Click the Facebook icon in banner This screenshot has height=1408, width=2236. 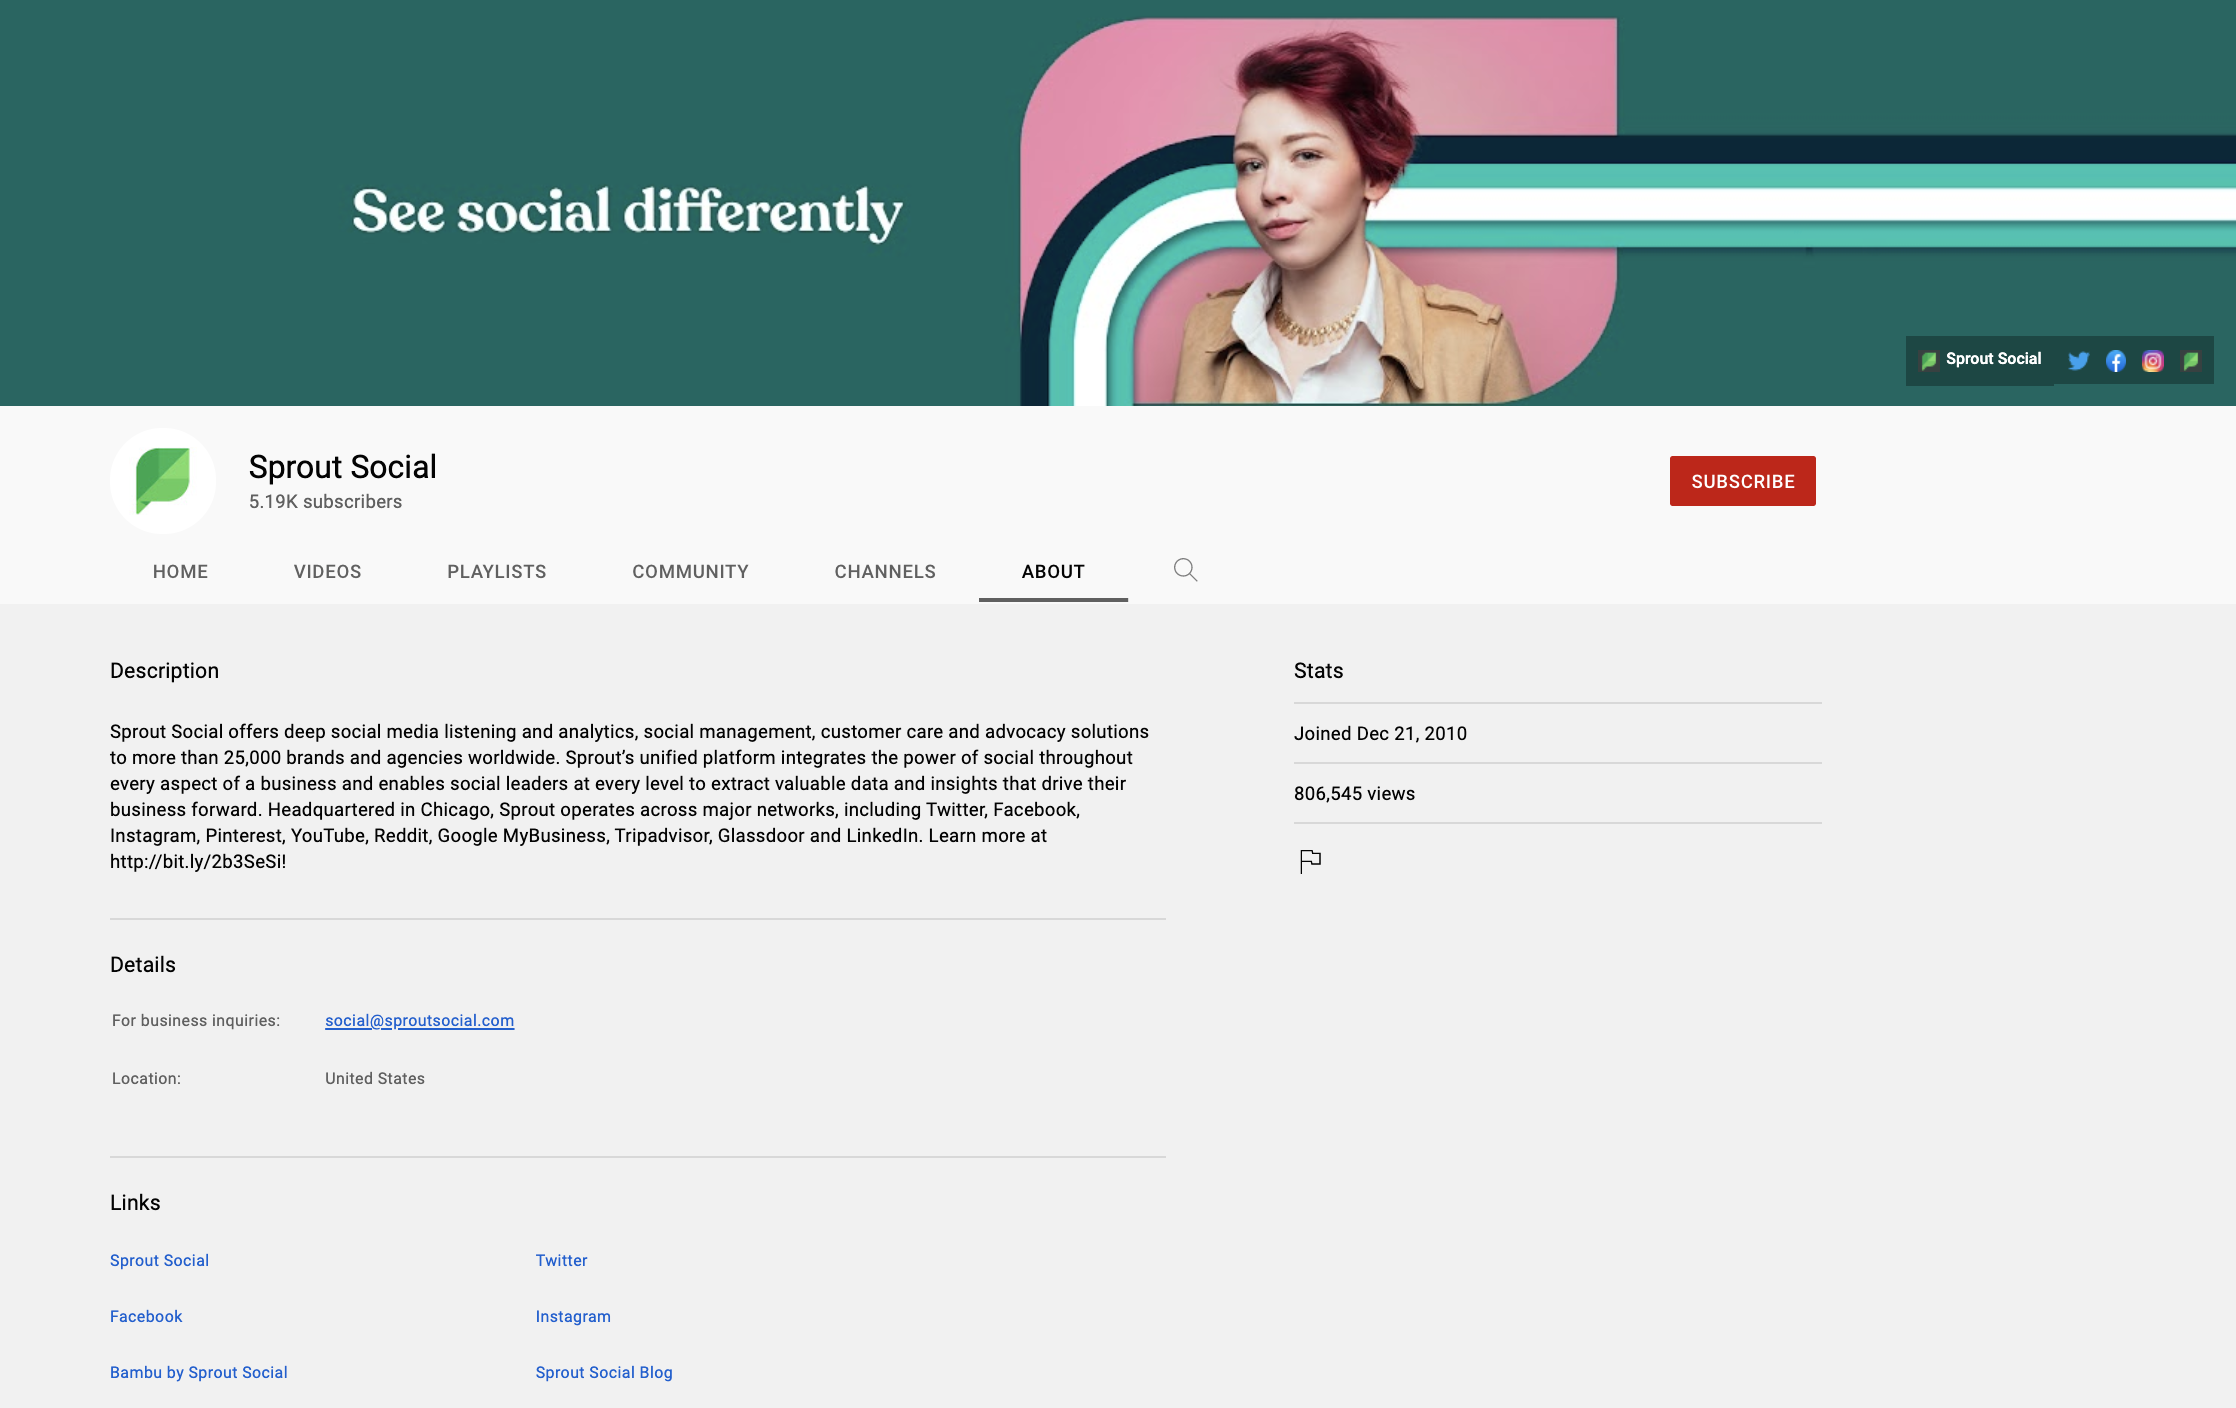(2115, 361)
